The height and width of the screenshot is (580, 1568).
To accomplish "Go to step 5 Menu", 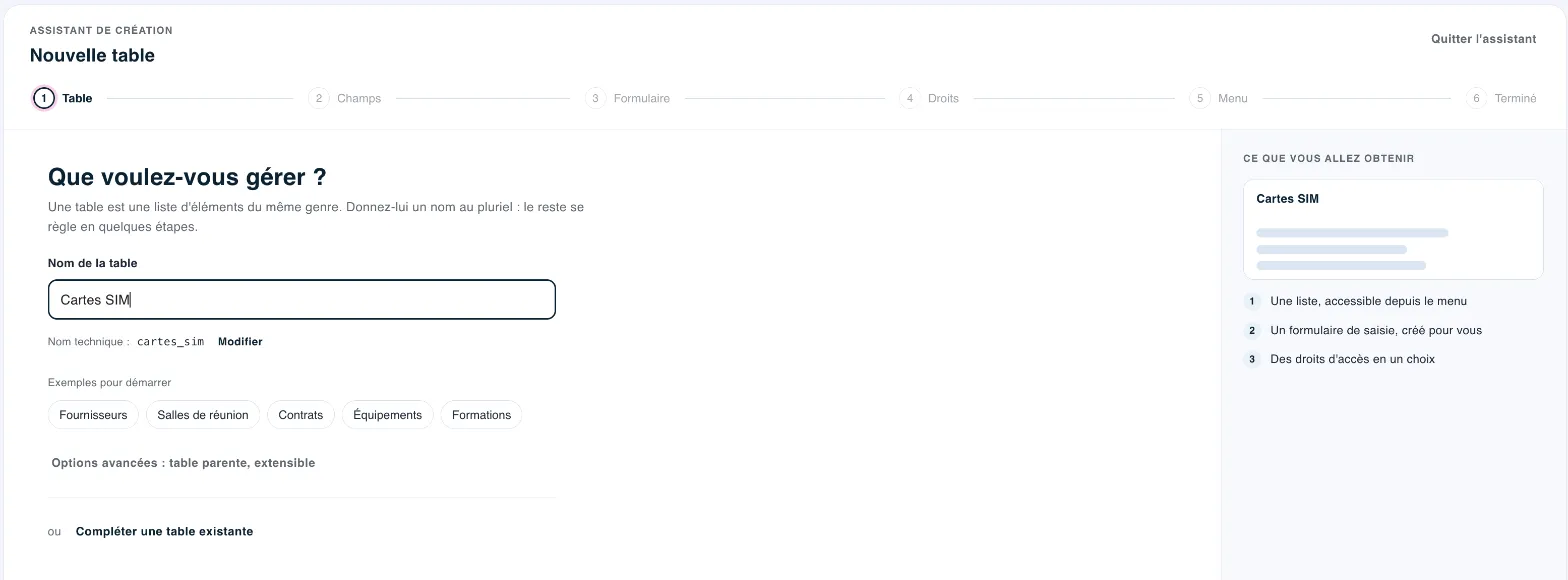I will click(1218, 98).
